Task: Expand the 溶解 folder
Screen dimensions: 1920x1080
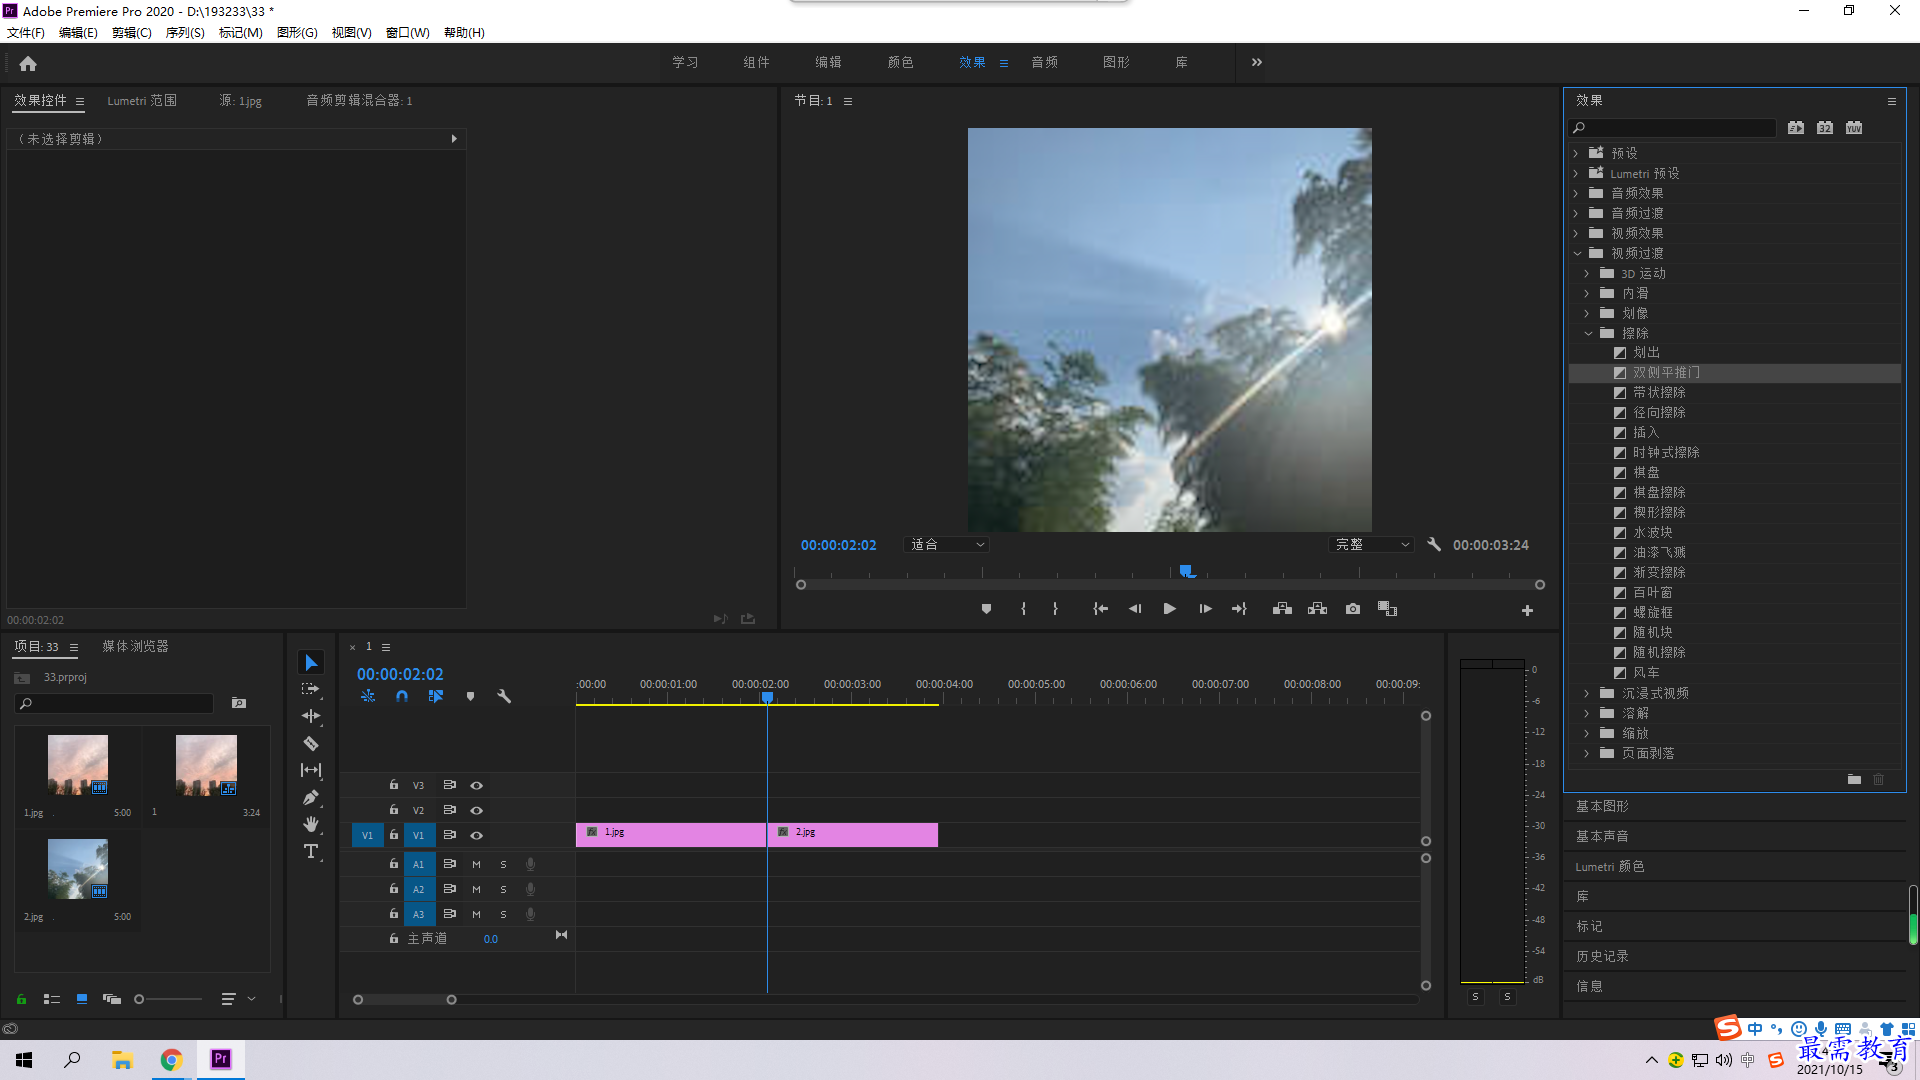Action: coord(1588,713)
